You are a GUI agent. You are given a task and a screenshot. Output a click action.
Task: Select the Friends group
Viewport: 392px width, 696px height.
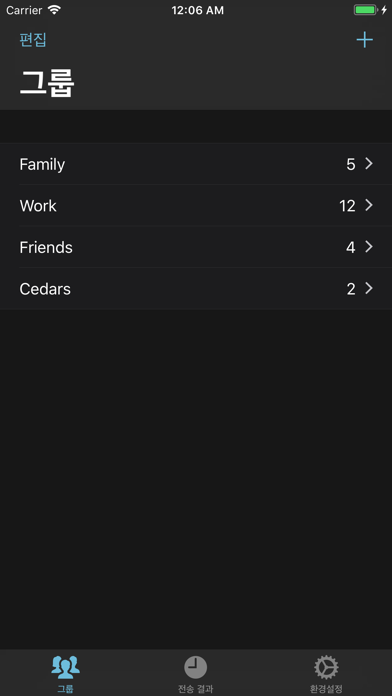tap(196, 247)
